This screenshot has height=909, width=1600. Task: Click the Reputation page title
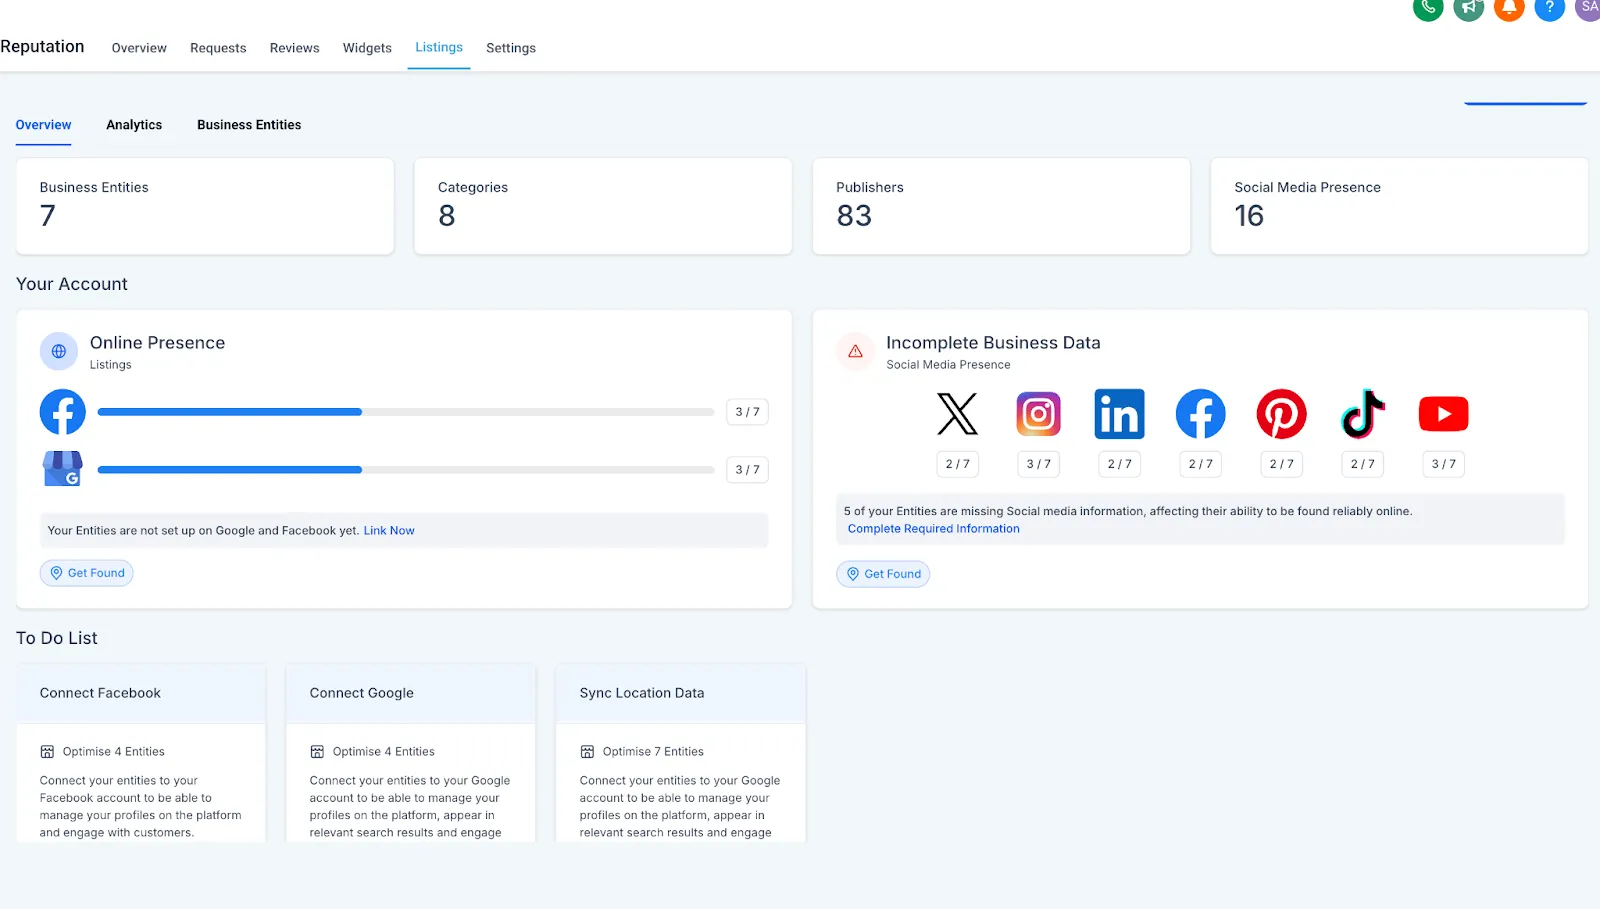click(42, 47)
